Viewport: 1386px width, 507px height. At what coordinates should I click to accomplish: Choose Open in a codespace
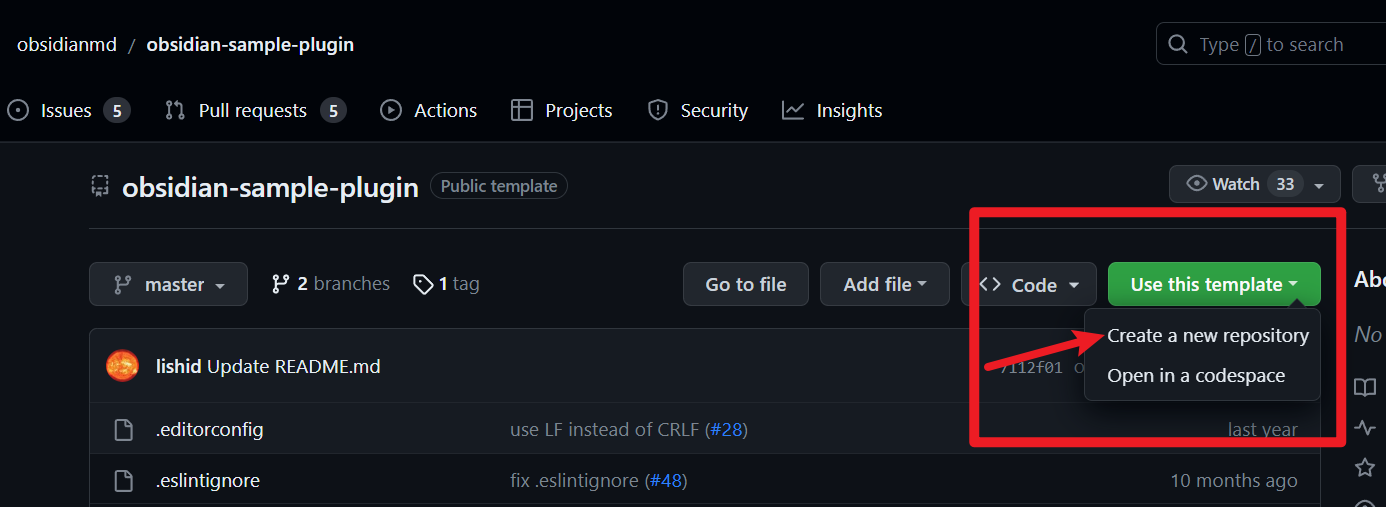click(x=1195, y=376)
